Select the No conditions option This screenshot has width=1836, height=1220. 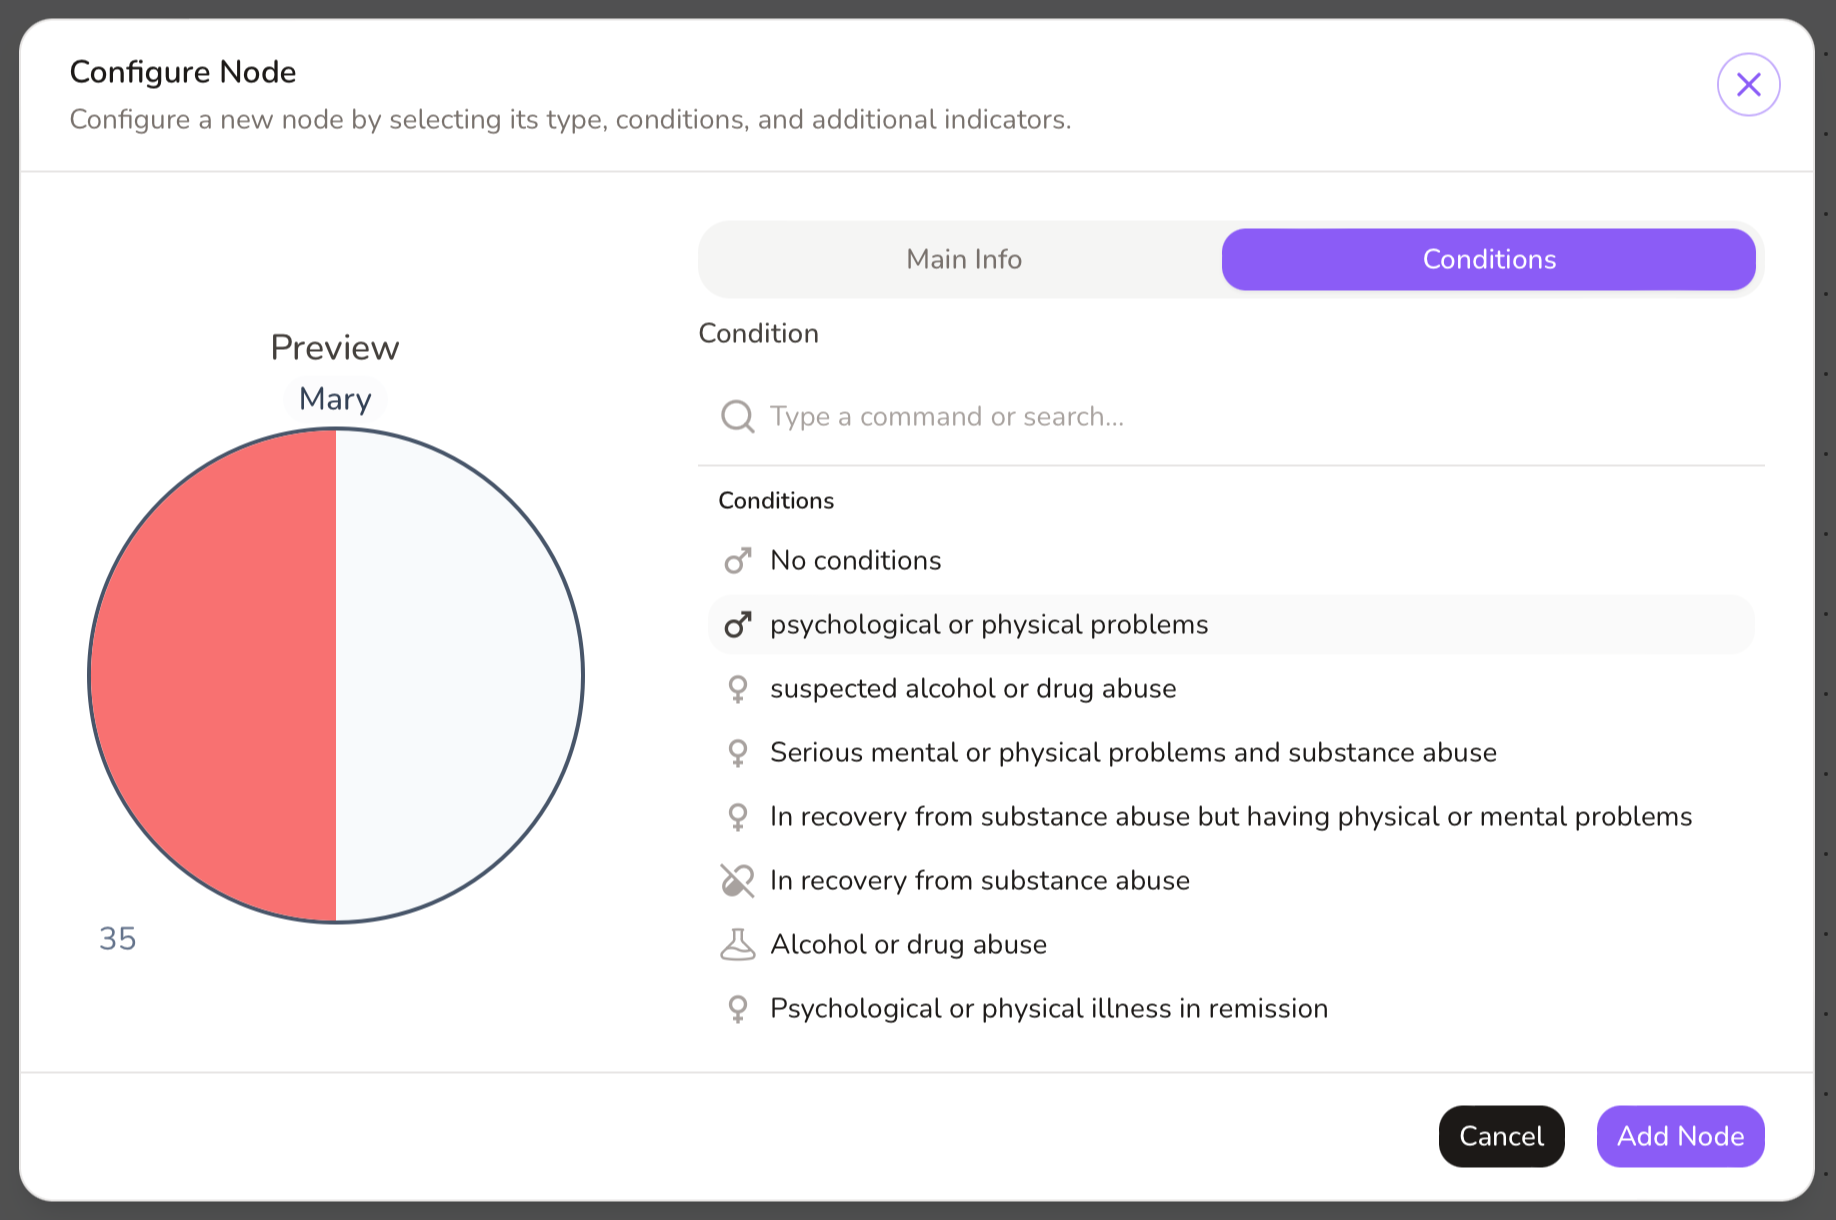(856, 561)
